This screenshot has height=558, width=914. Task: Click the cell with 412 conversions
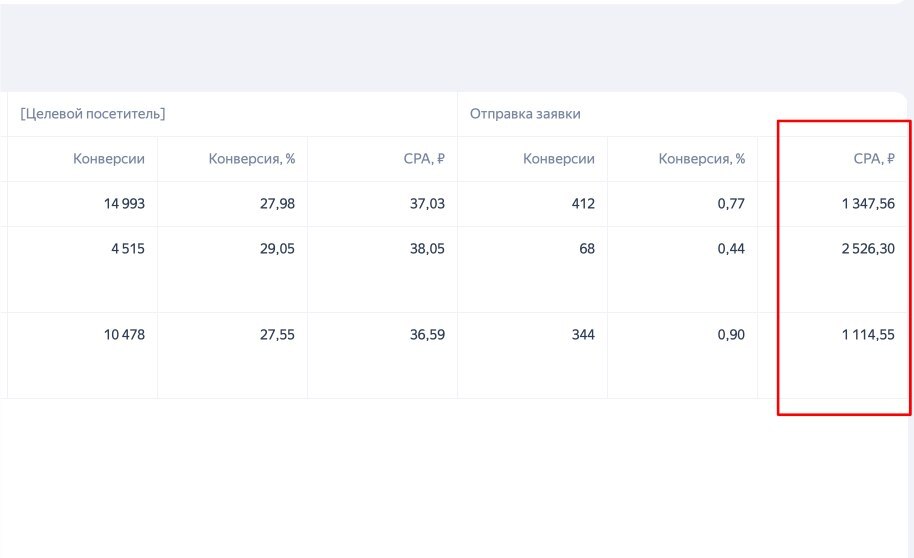581,204
